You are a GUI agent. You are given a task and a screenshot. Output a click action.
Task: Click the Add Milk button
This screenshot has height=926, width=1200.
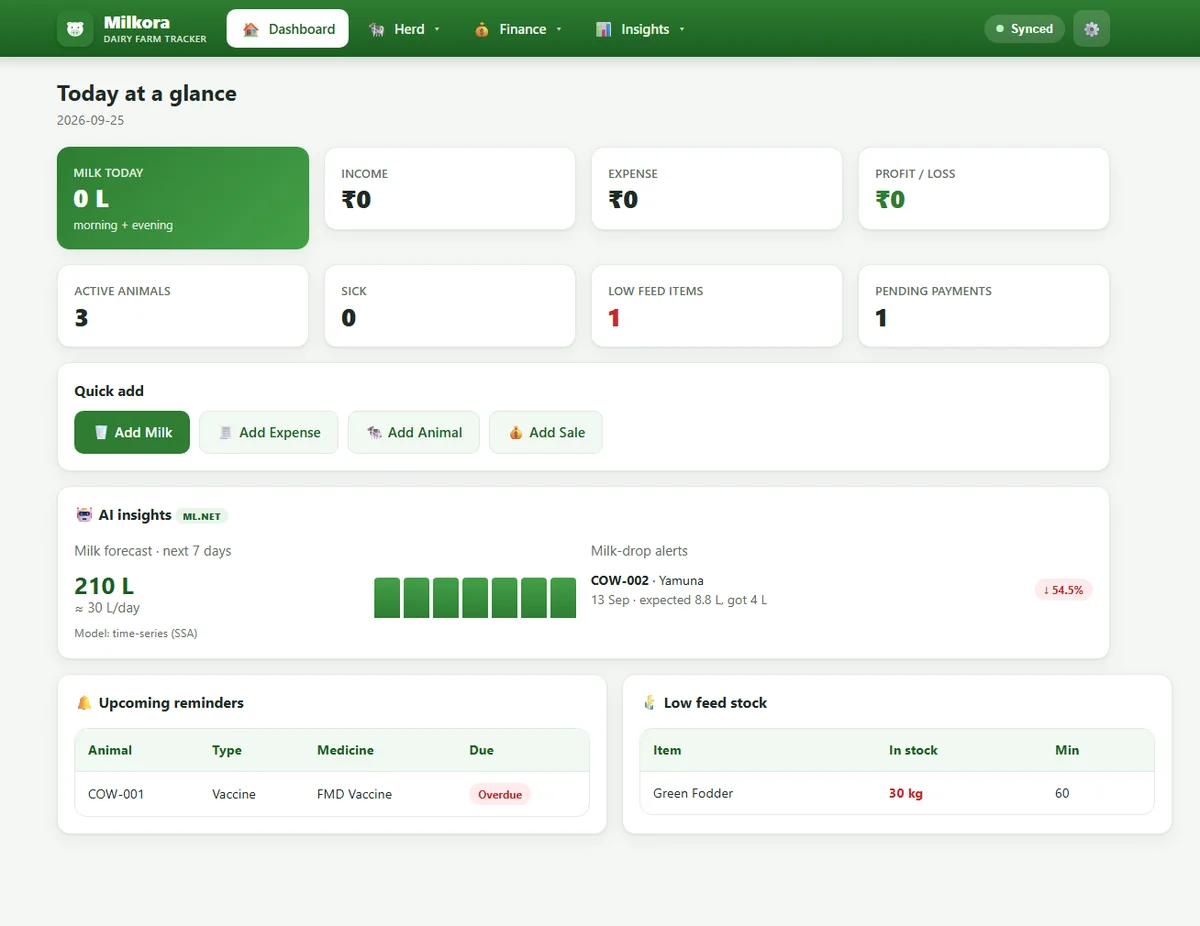[132, 432]
